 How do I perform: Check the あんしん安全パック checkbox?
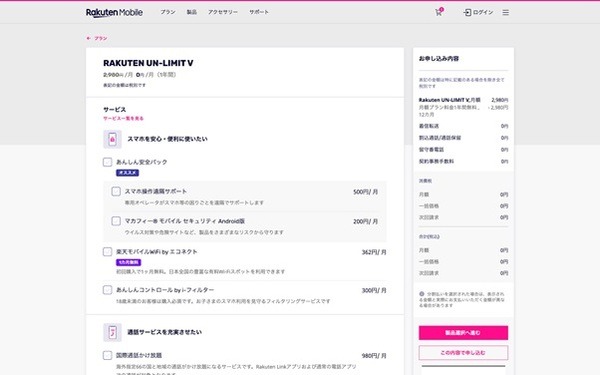(108, 162)
